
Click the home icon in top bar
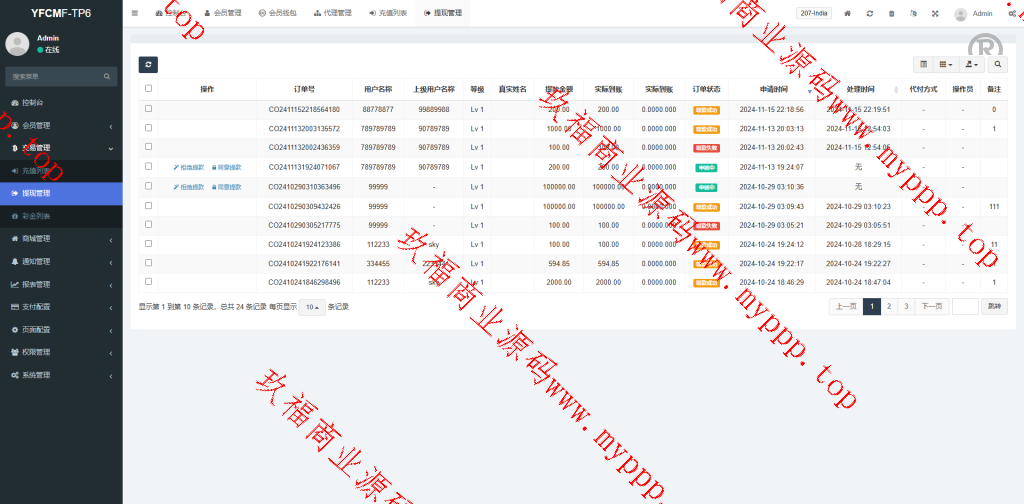(x=848, y=14)
